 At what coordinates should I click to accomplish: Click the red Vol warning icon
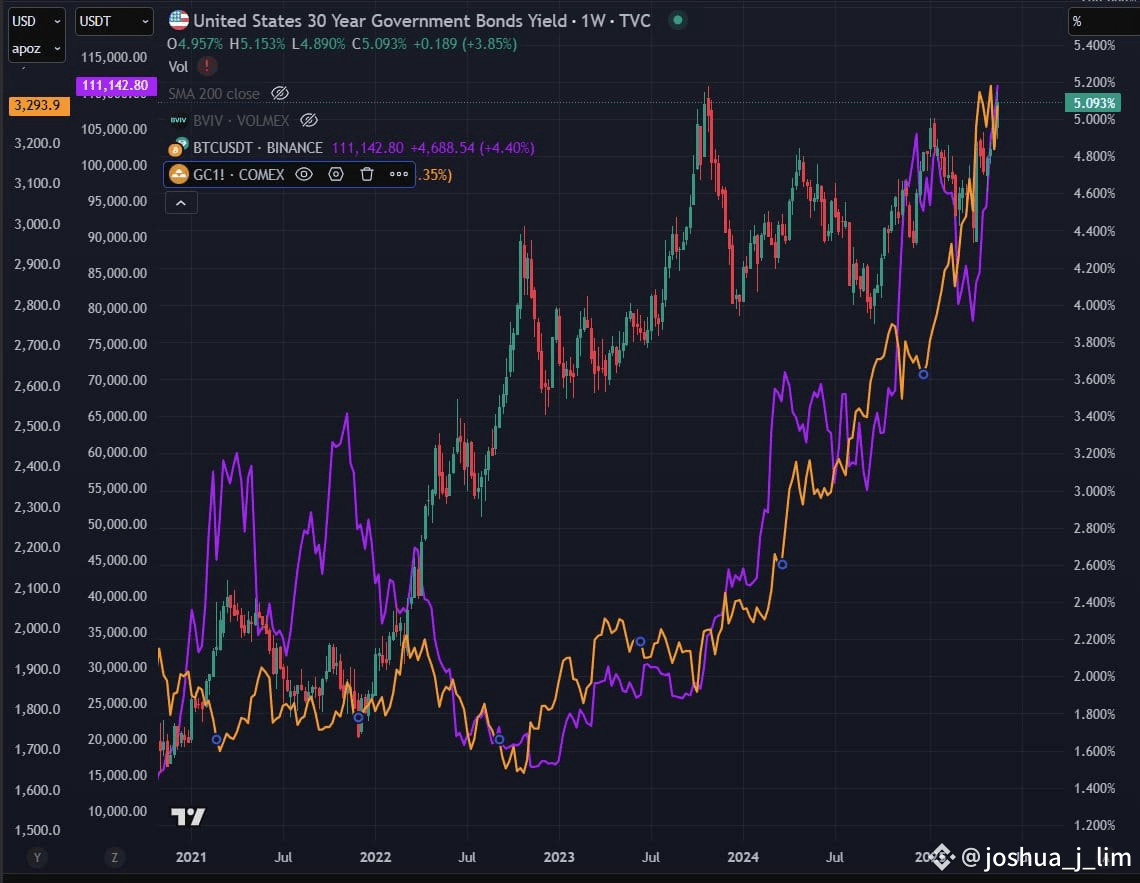tap(207, 66)
